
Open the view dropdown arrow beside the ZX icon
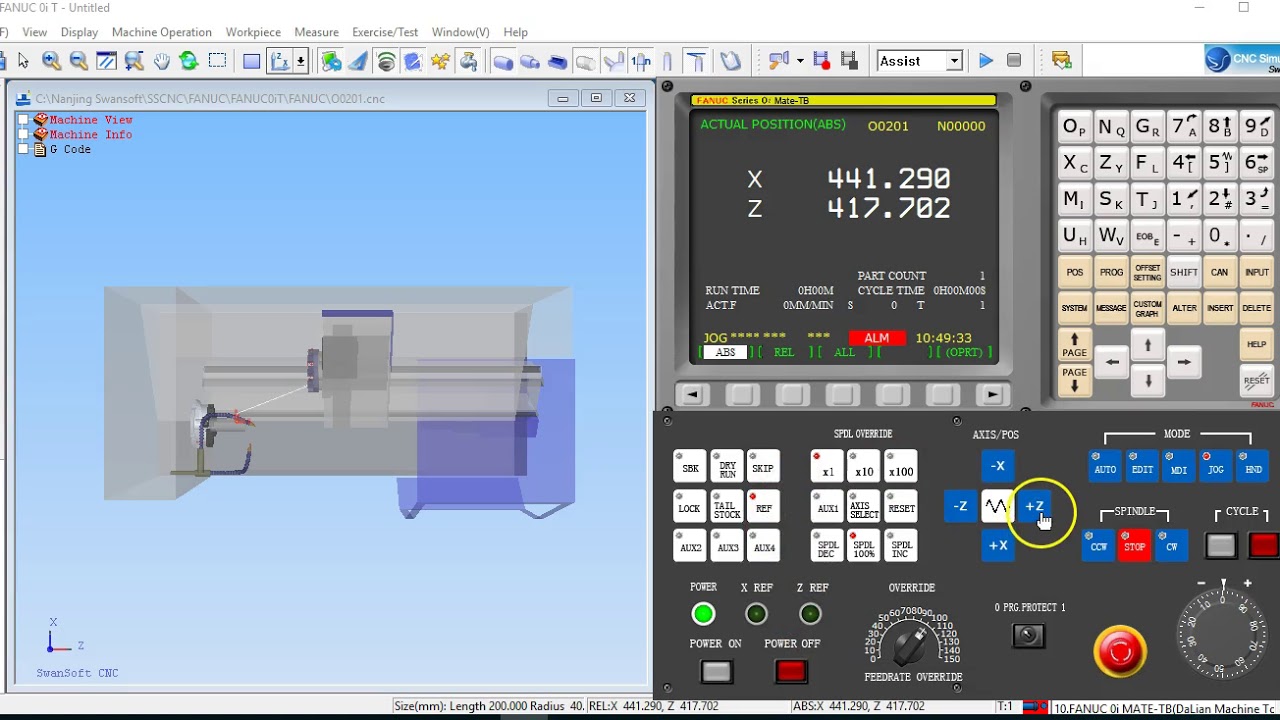point(300,61)
